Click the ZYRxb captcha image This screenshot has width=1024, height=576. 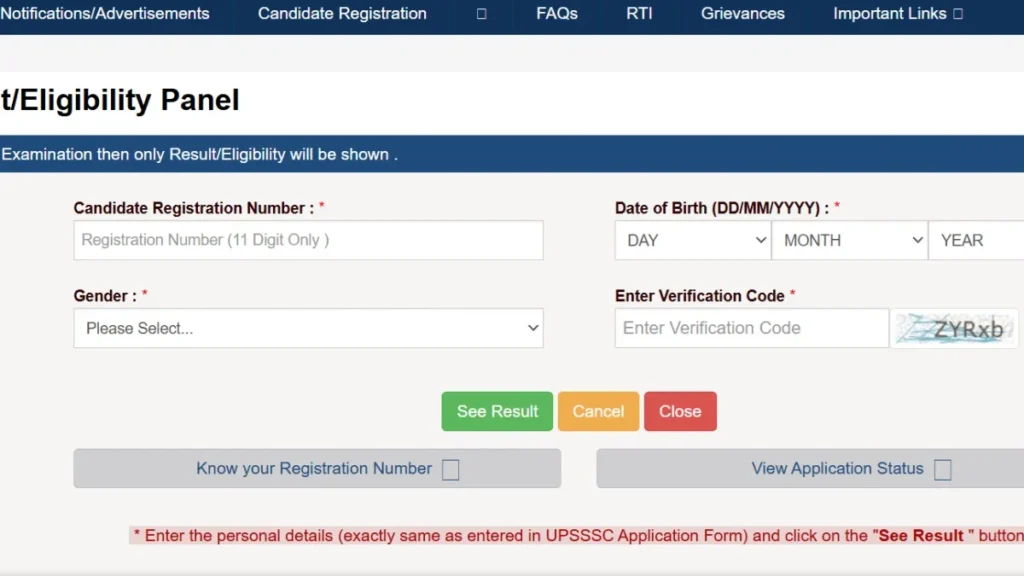954,328
